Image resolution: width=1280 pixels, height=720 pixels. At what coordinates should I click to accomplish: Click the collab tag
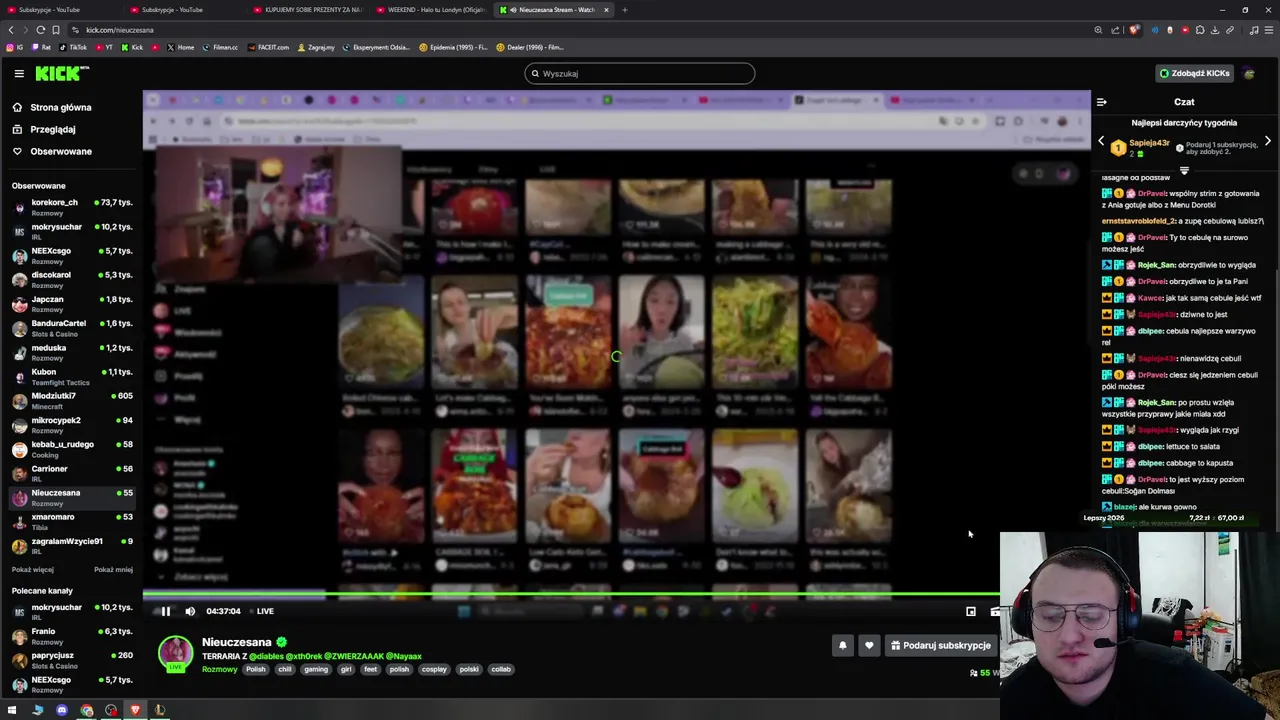(501, 669)
